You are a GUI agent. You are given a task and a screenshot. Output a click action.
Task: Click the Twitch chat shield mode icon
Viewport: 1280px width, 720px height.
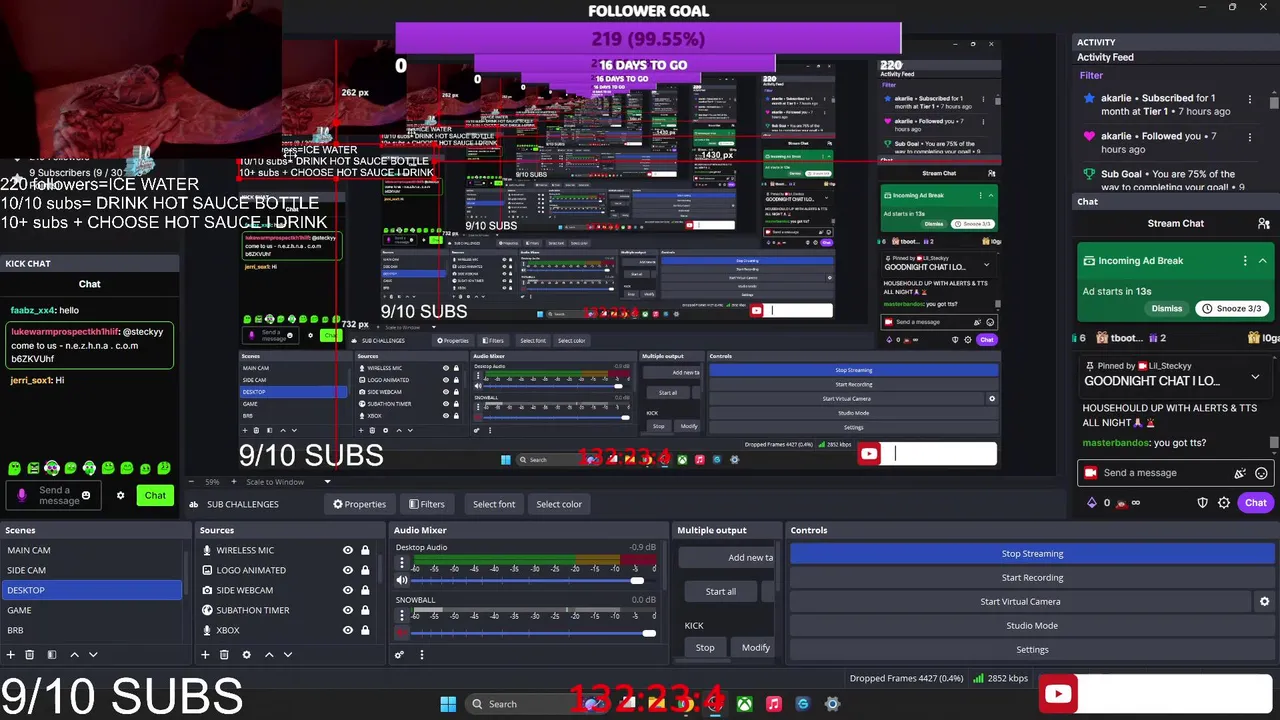pyautogui.click(x=1202, y=503)
